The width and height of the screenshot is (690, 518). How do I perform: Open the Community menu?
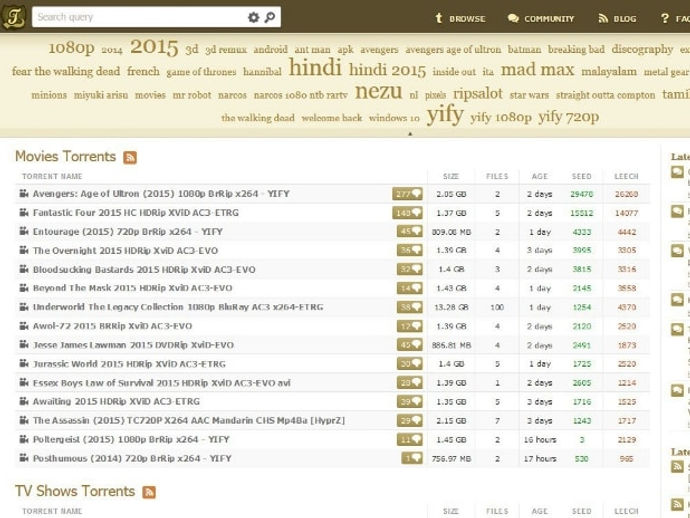click(541, 18)
